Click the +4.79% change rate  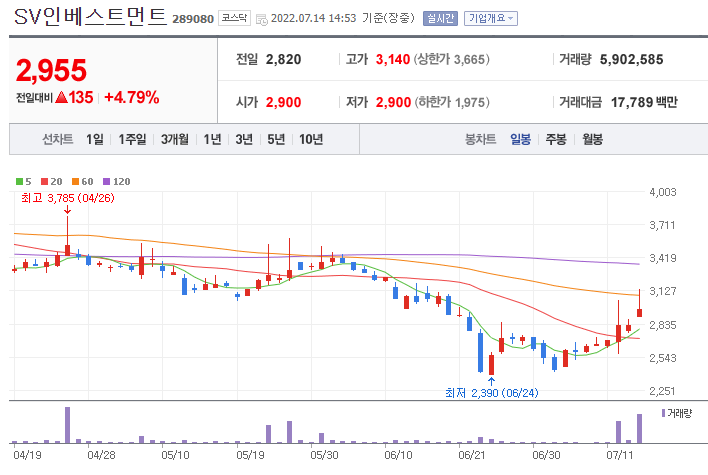tap(131, 98)
